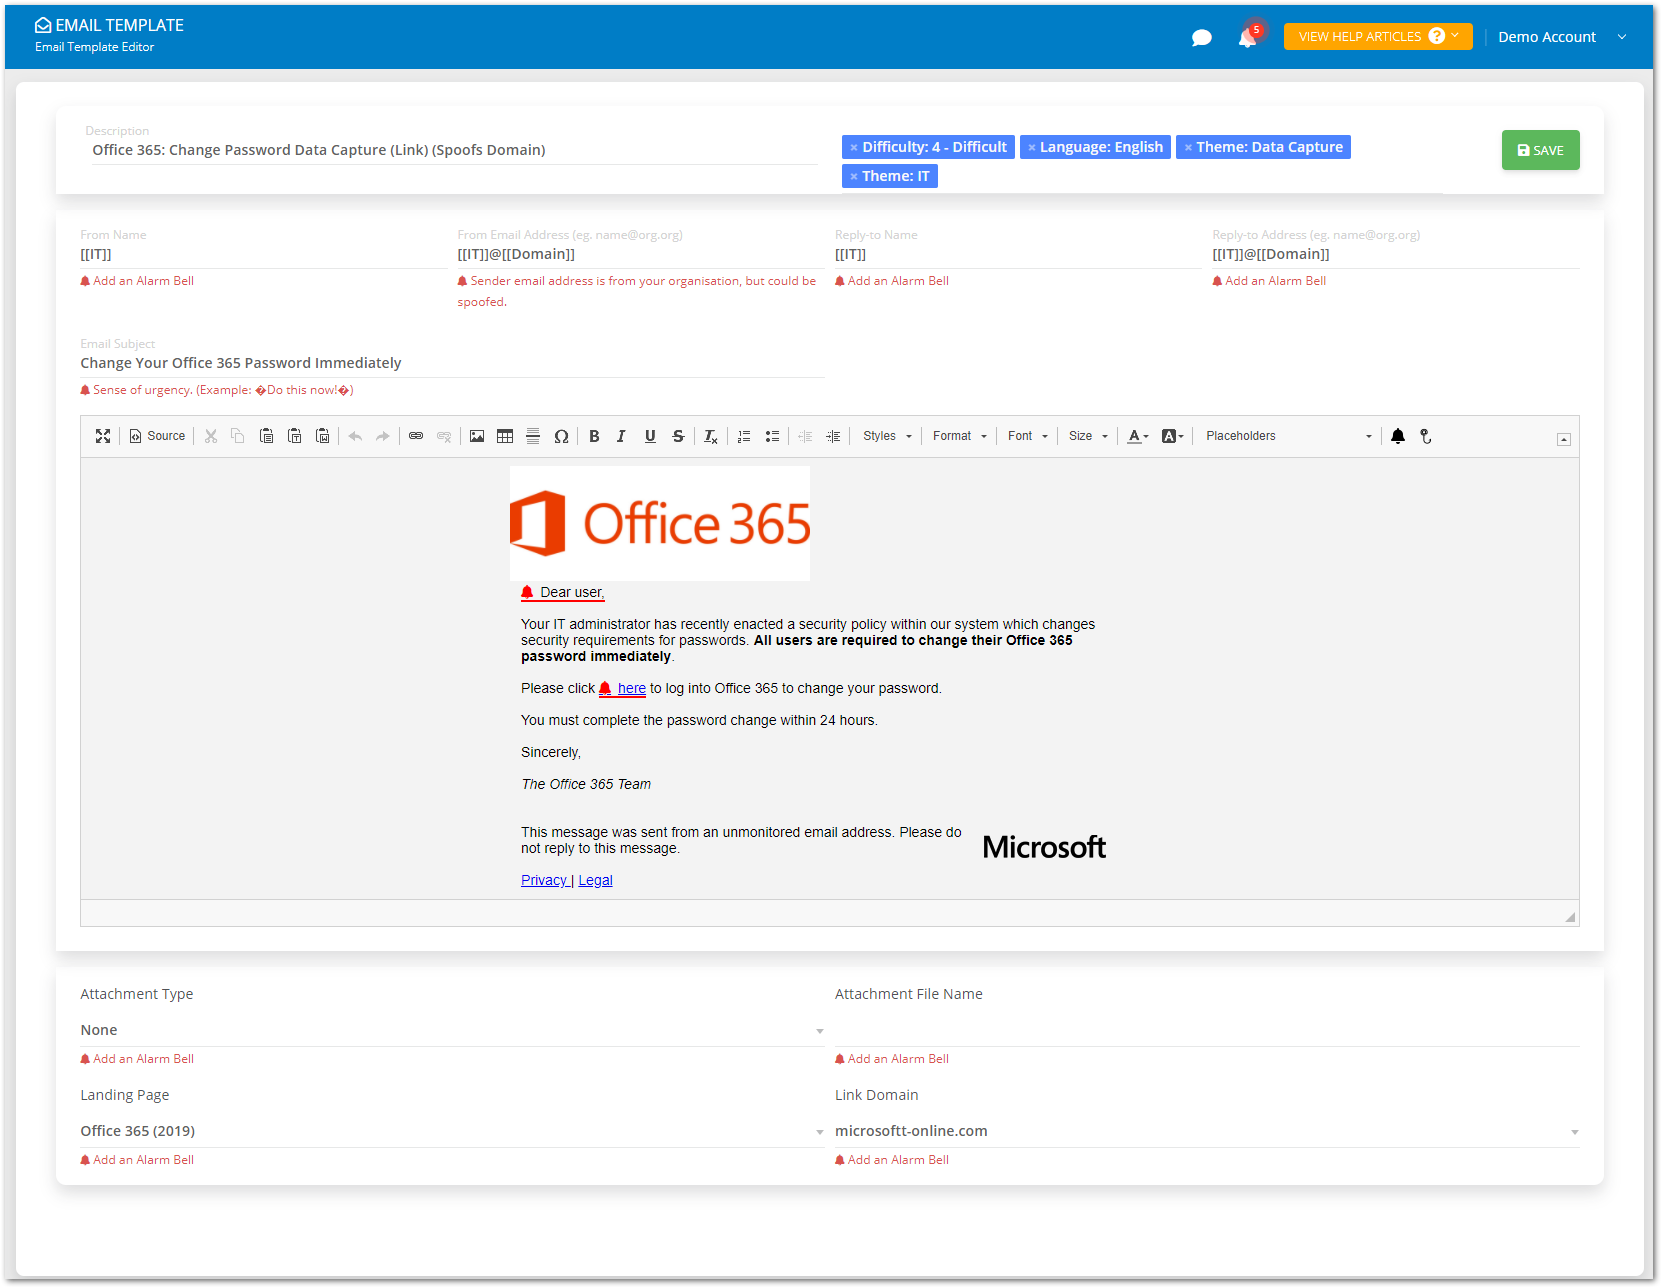
Task: Collapse the editor toolbar
Action: pyautogui.click(x=1564, y=440)
